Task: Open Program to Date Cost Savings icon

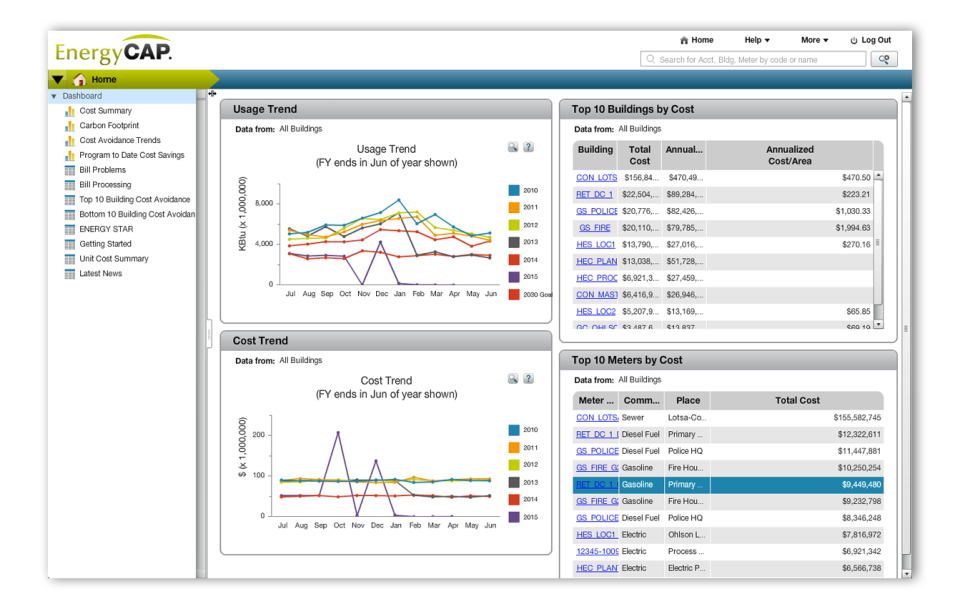Action: 70,155
